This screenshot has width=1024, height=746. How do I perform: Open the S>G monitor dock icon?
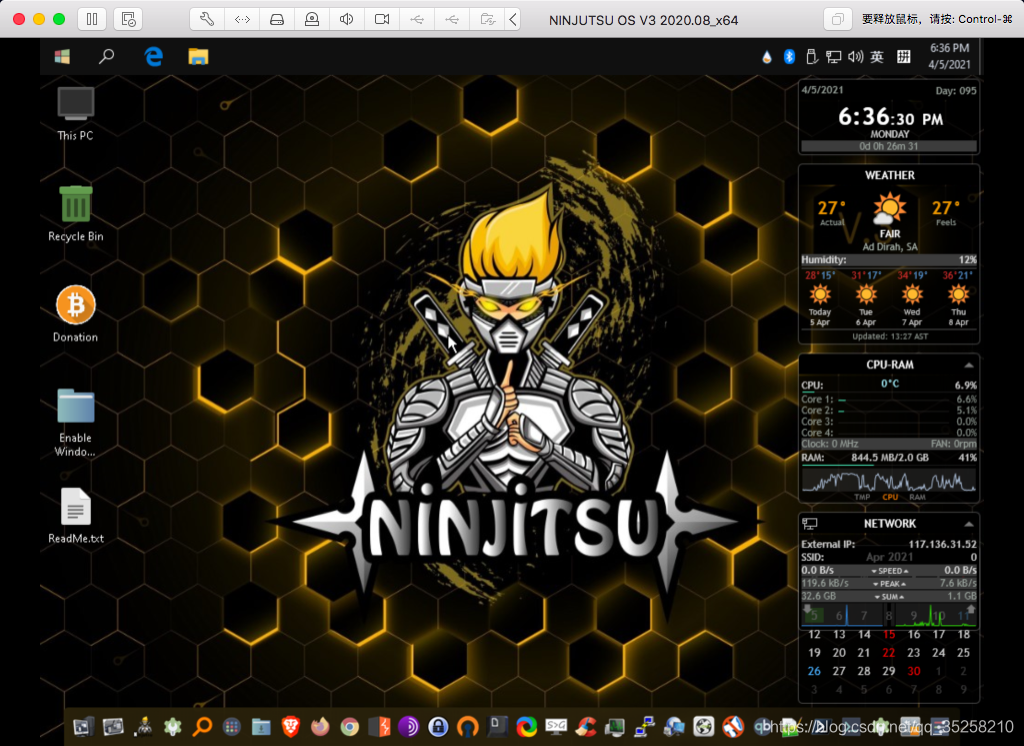(x=556, y=726)
